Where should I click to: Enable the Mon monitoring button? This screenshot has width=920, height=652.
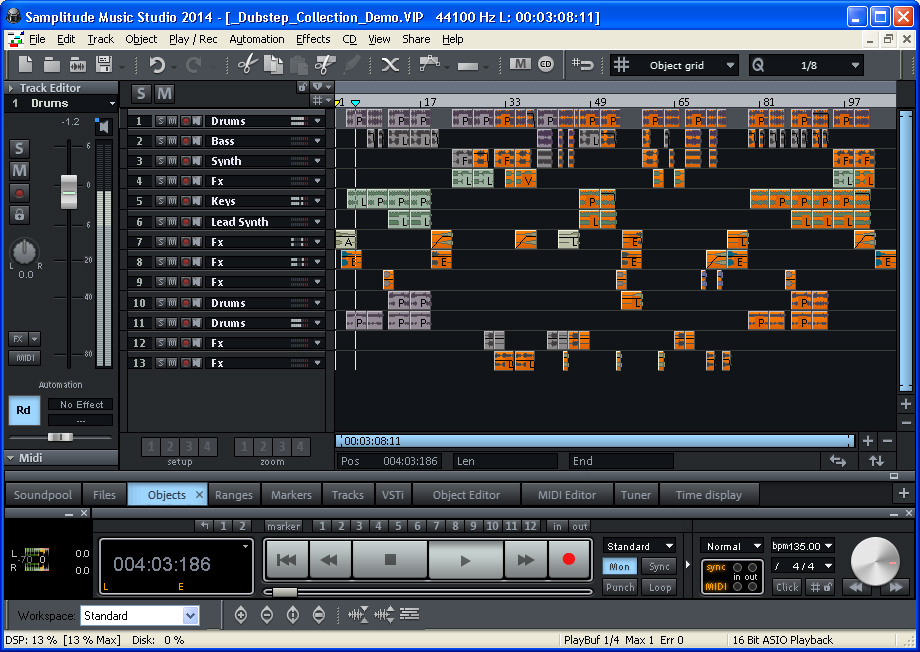pos(620,566)
